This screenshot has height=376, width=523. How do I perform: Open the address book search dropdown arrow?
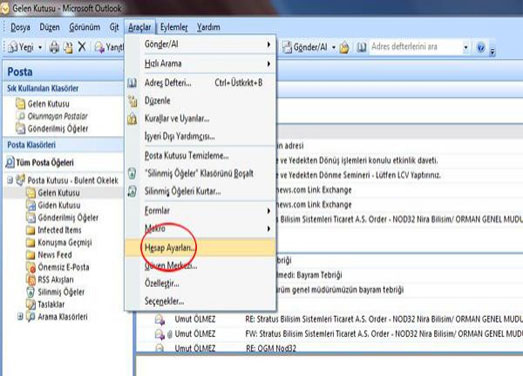click(x=466, y=47)
